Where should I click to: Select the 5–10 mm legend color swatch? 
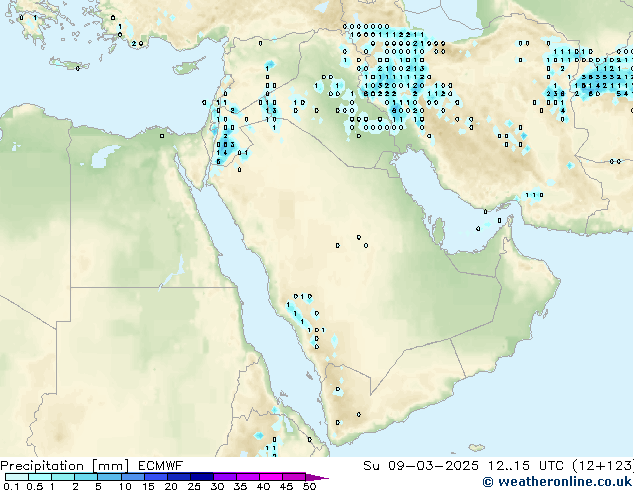(109, 477)
